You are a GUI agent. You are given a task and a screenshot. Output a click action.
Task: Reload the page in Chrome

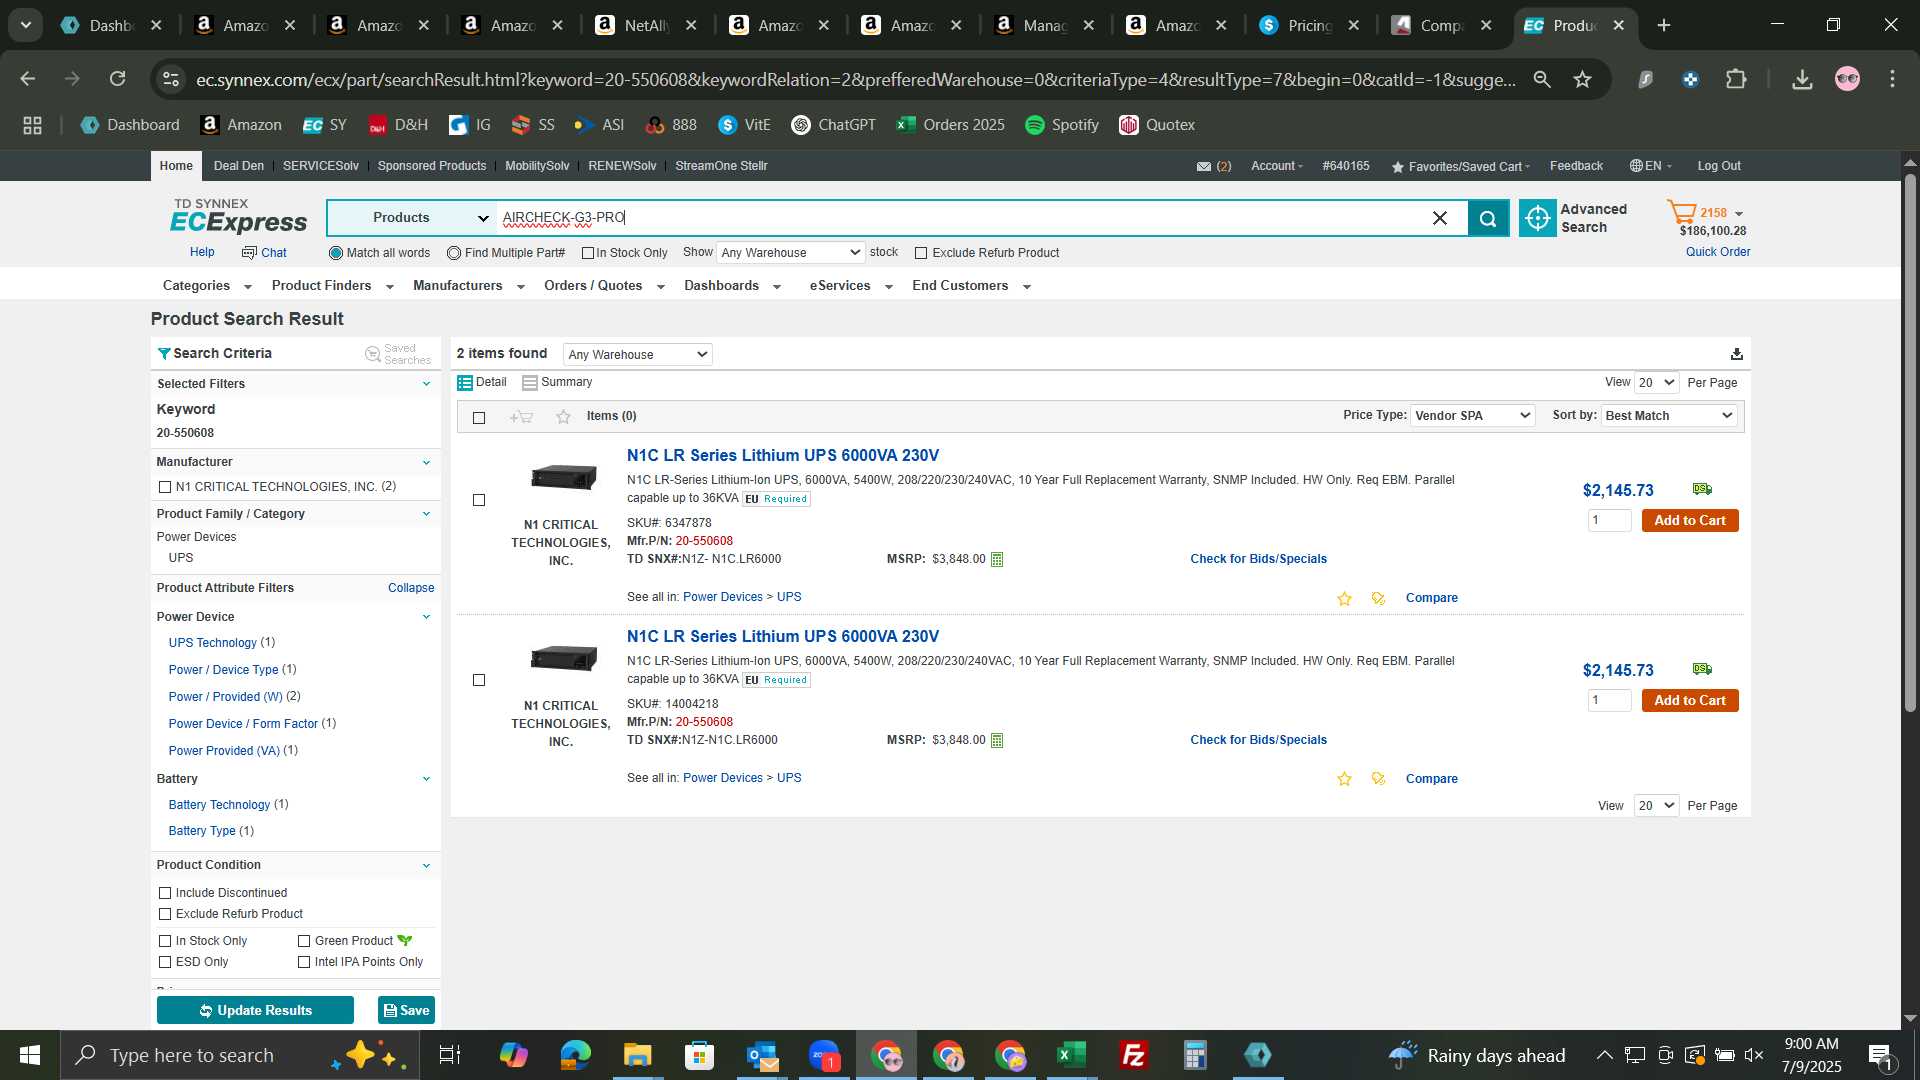[118, 79]
